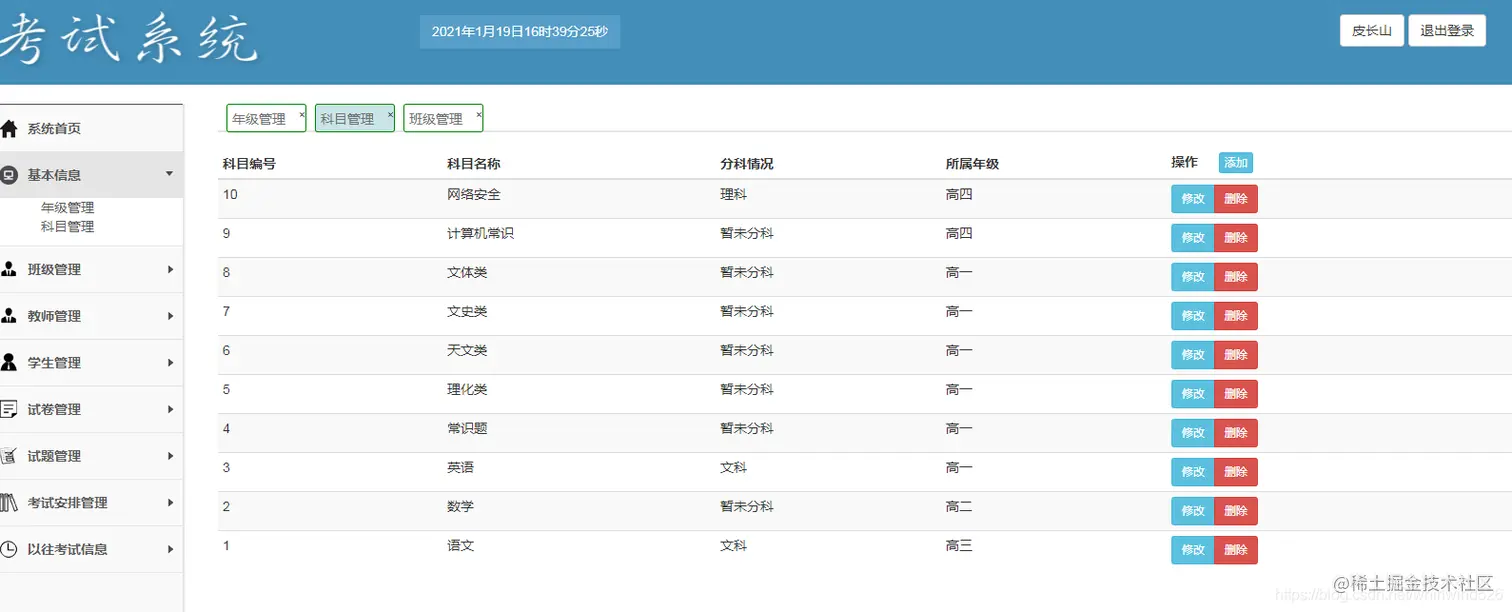This screenshot has height=612, width=1512.
Task: Expand the 学生管理 sidebar arrow
Action: pos(170,362)
